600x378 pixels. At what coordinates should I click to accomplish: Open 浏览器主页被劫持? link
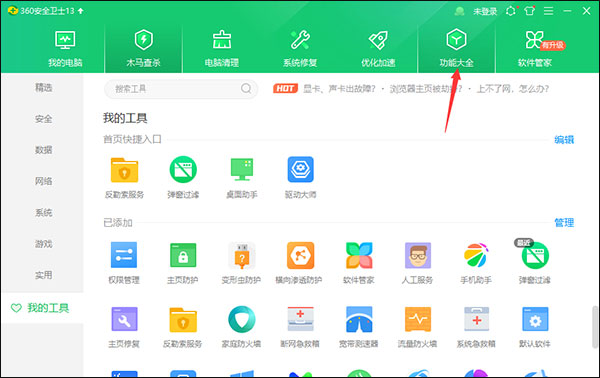tap(426, 89)
